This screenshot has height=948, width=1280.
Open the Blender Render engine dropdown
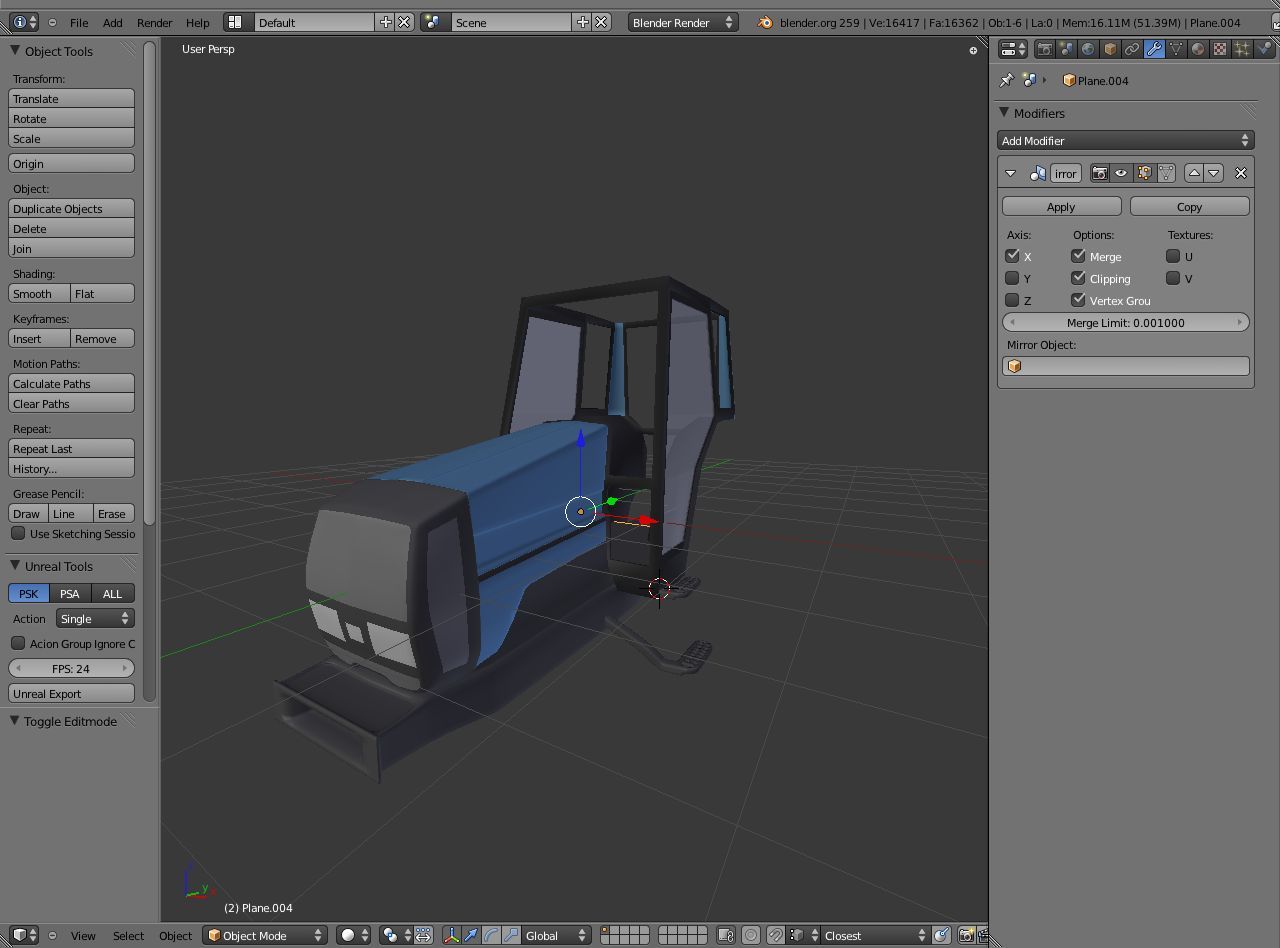pyautogui.click(x=683, y=22)
